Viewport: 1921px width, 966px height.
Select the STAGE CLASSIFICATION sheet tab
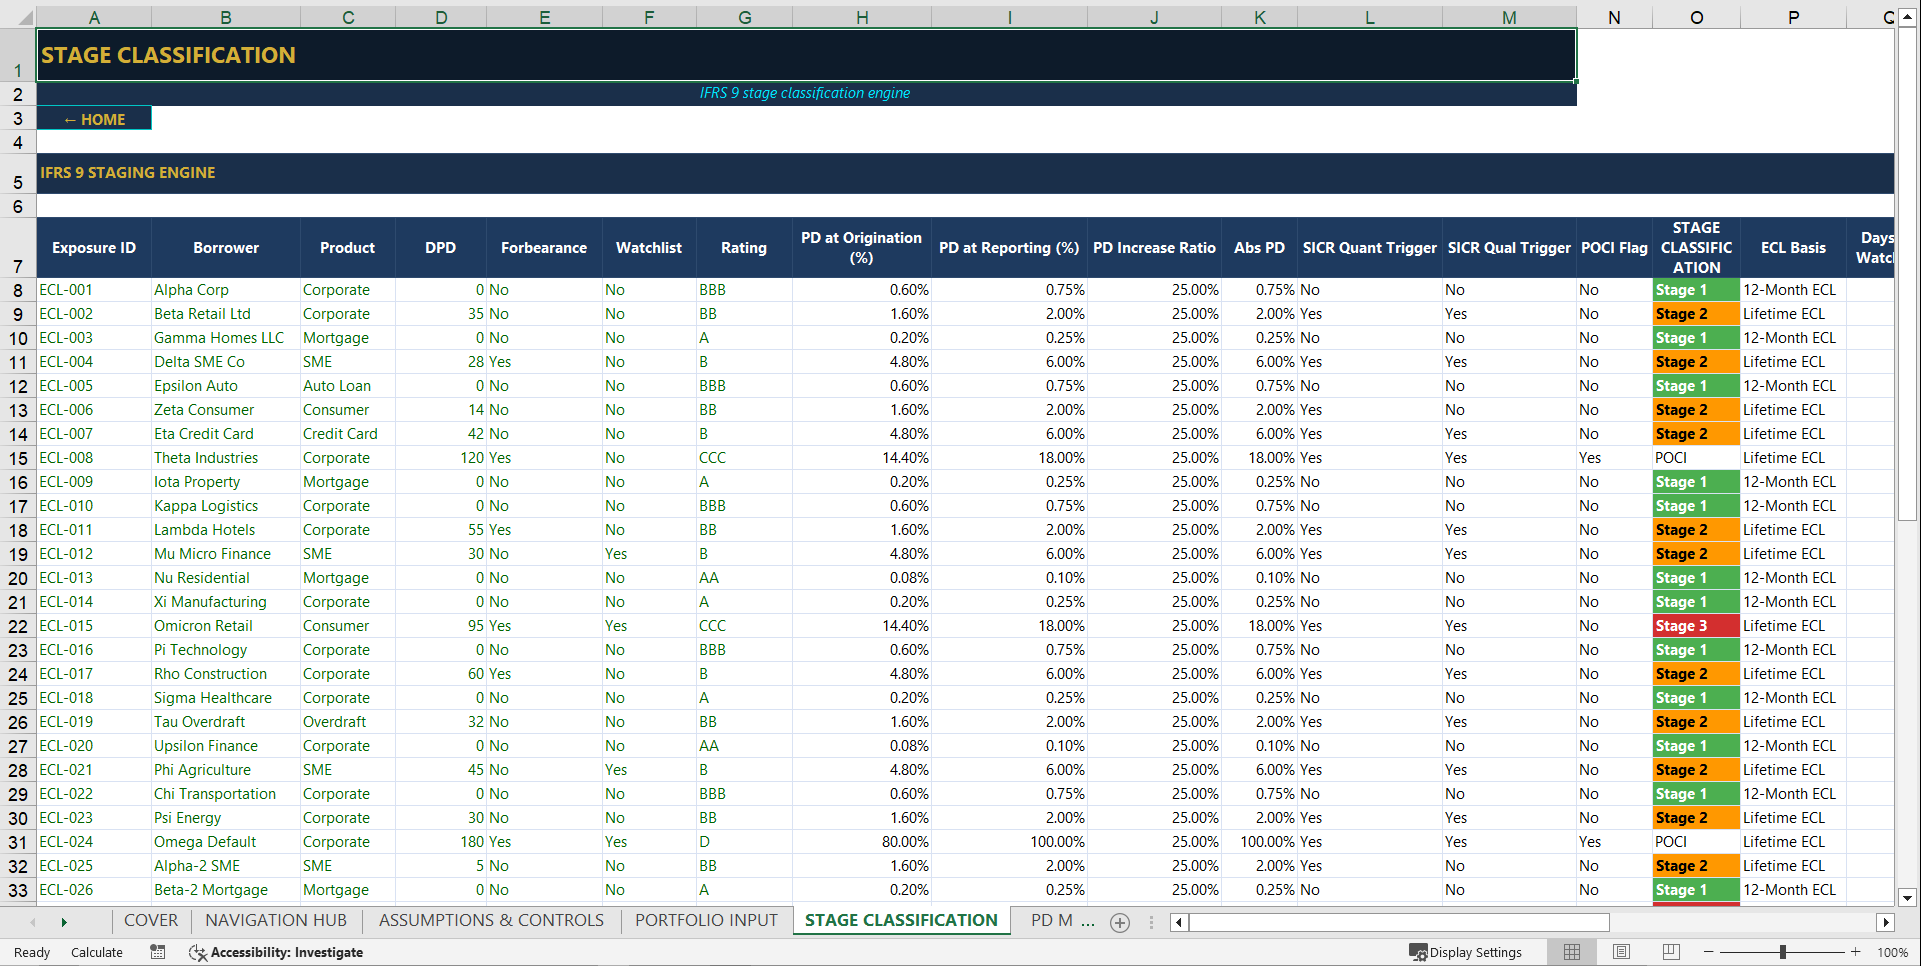tap(901, 920)
